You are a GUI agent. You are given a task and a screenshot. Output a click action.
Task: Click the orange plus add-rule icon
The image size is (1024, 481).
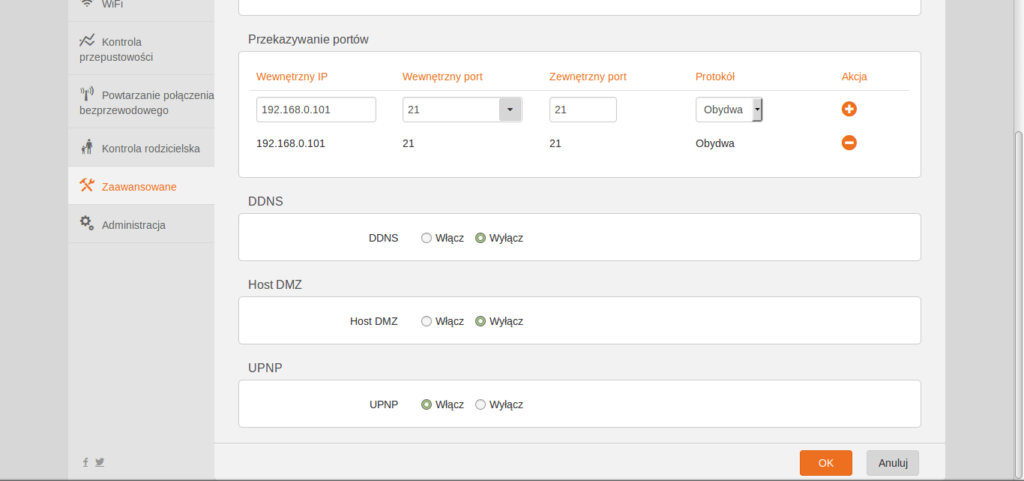(849, 110)
